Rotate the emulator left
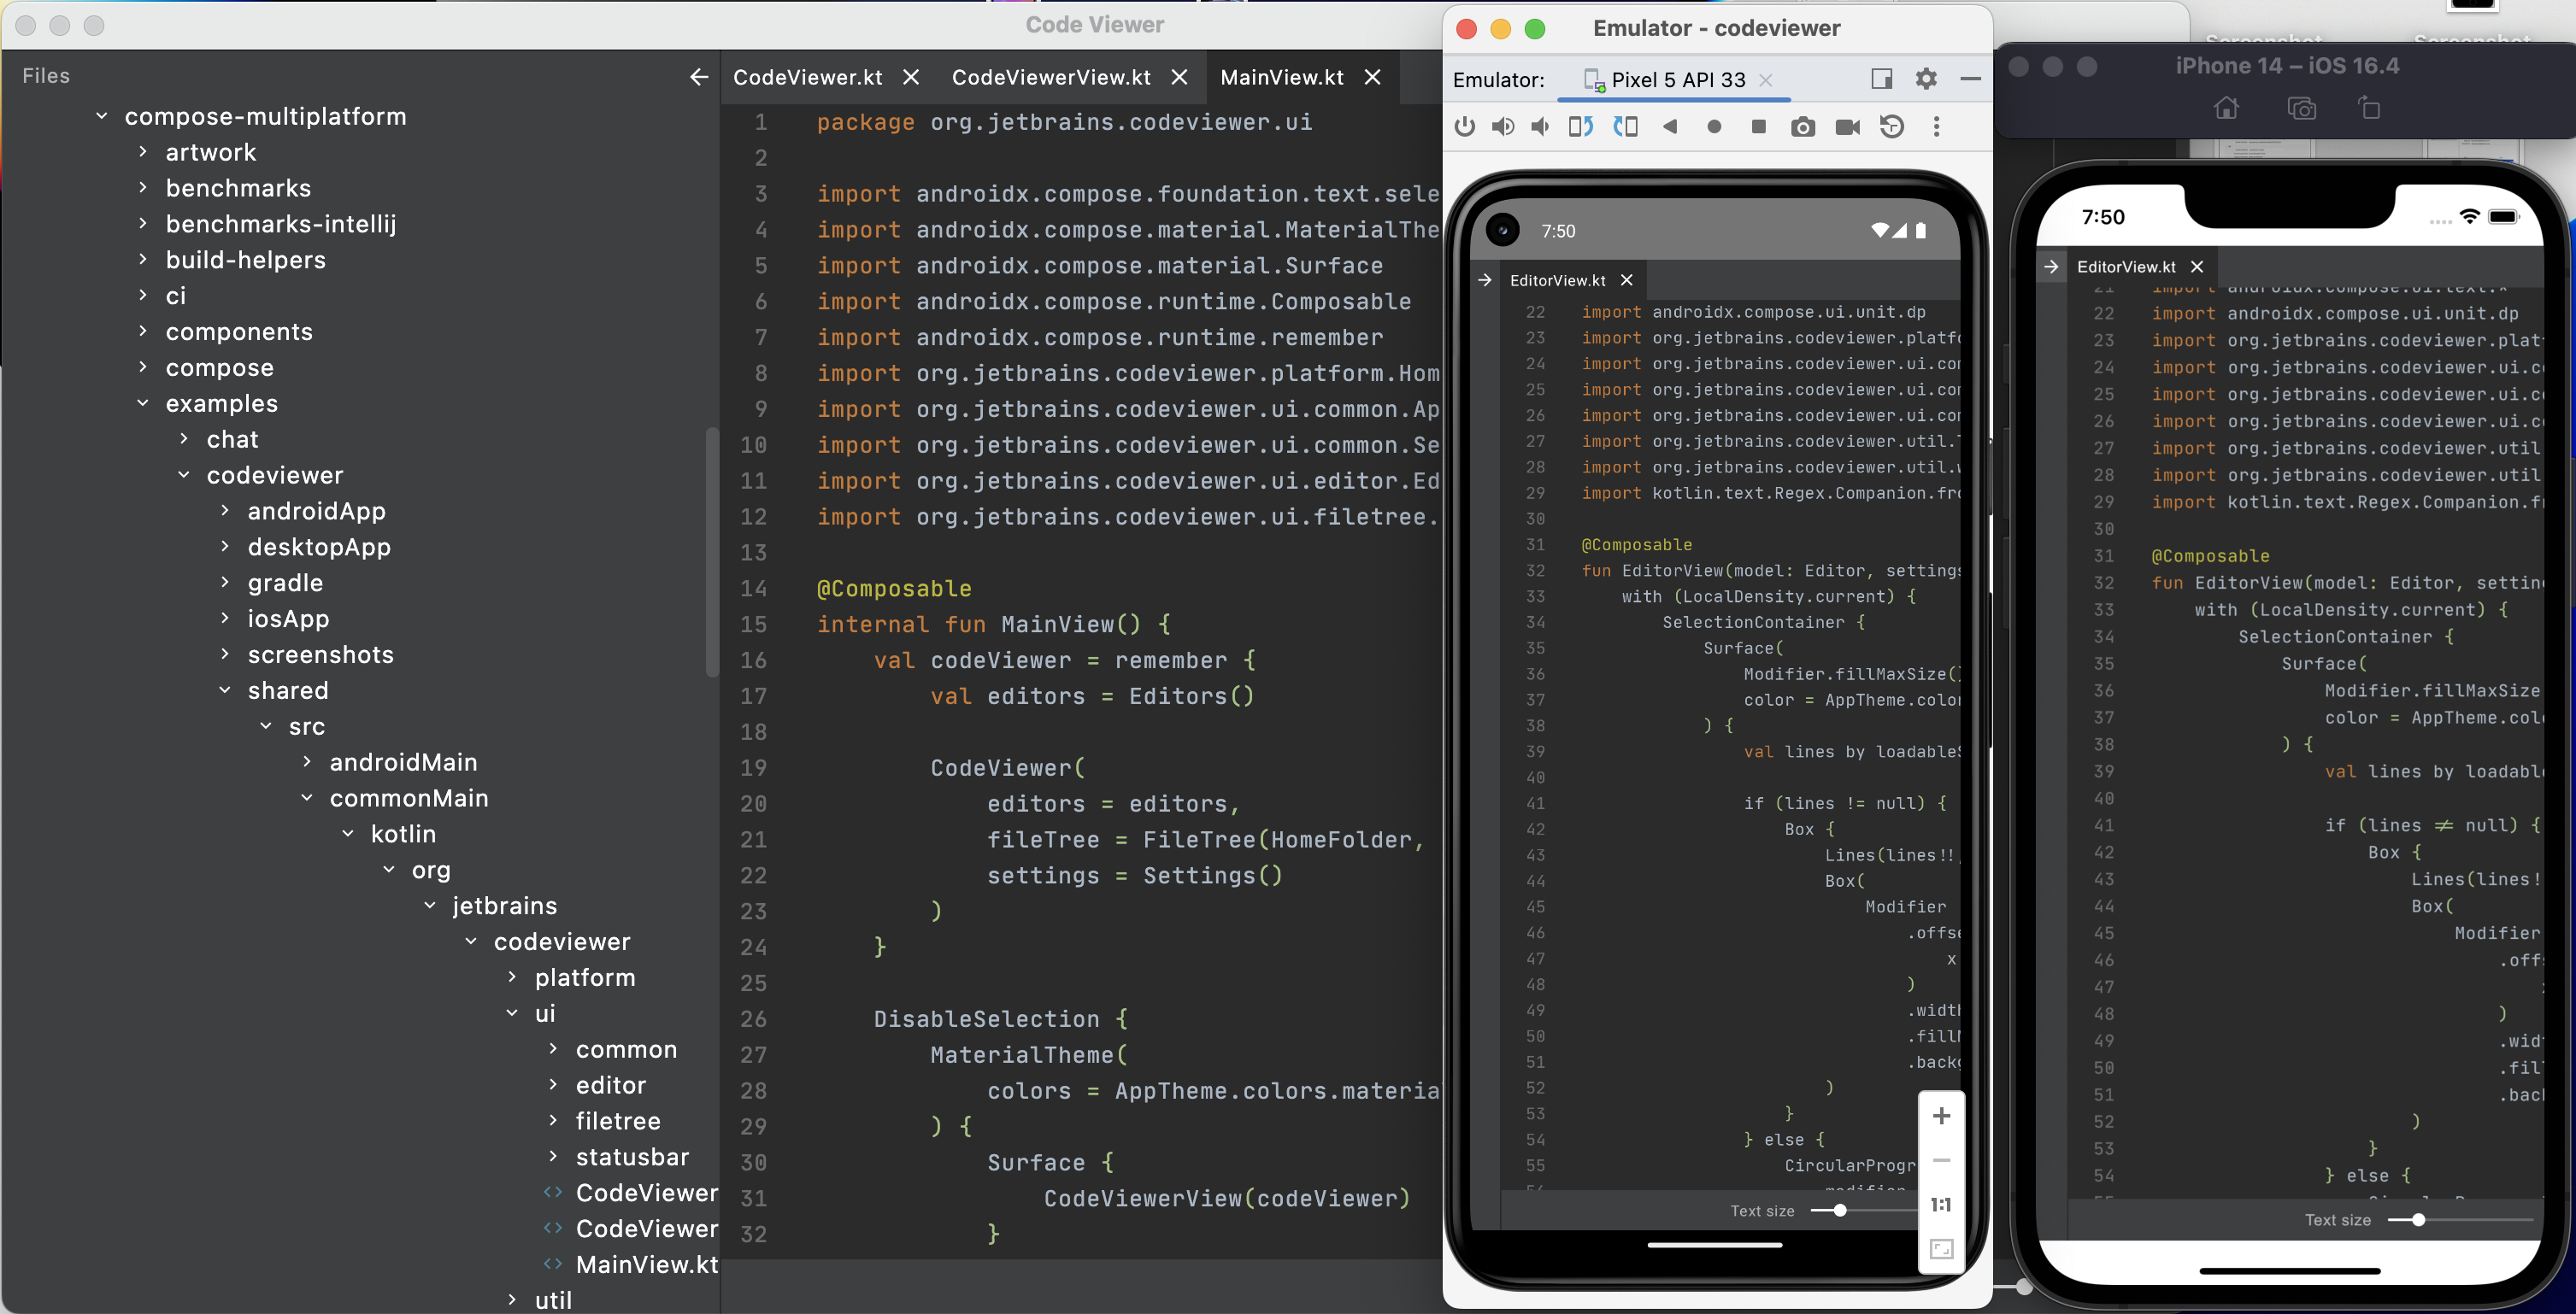The height and width of the screenshot is (1314, 2576). [1580, 127]
